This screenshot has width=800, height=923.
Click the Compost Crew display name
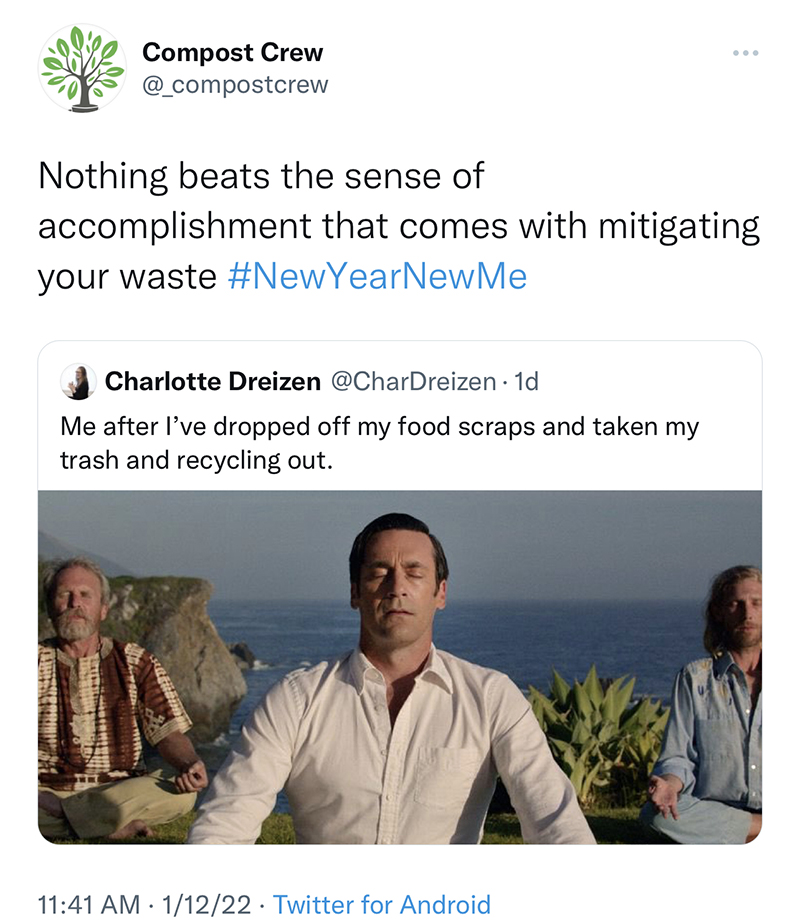click(x=232, y=52)
